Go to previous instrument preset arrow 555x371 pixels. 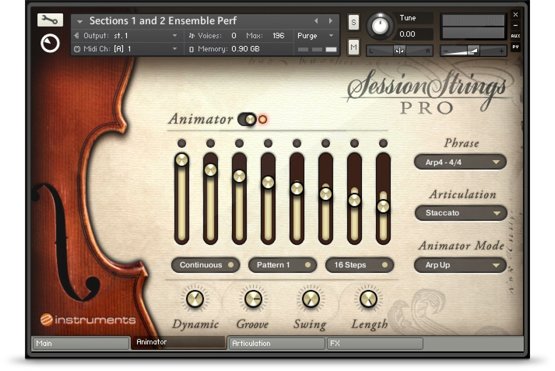(x=316, y=21)
